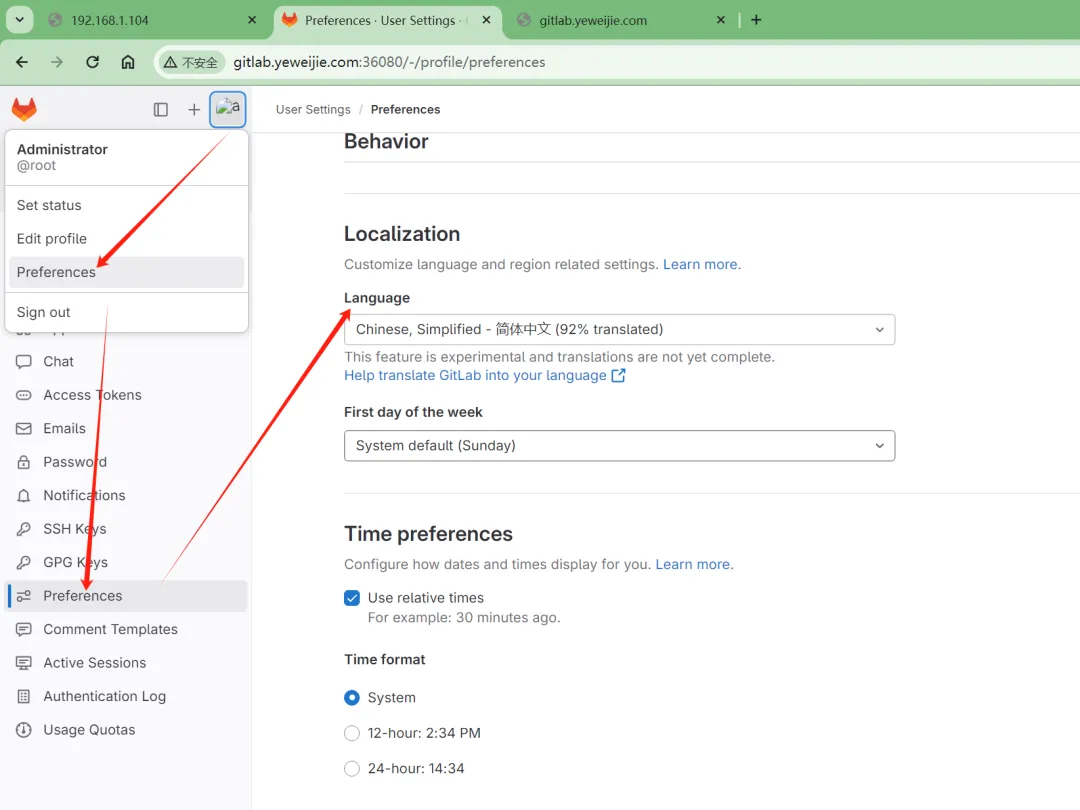The image size is (1080, 810).
Task: Click the browser home icon
Action: point(128,62)
